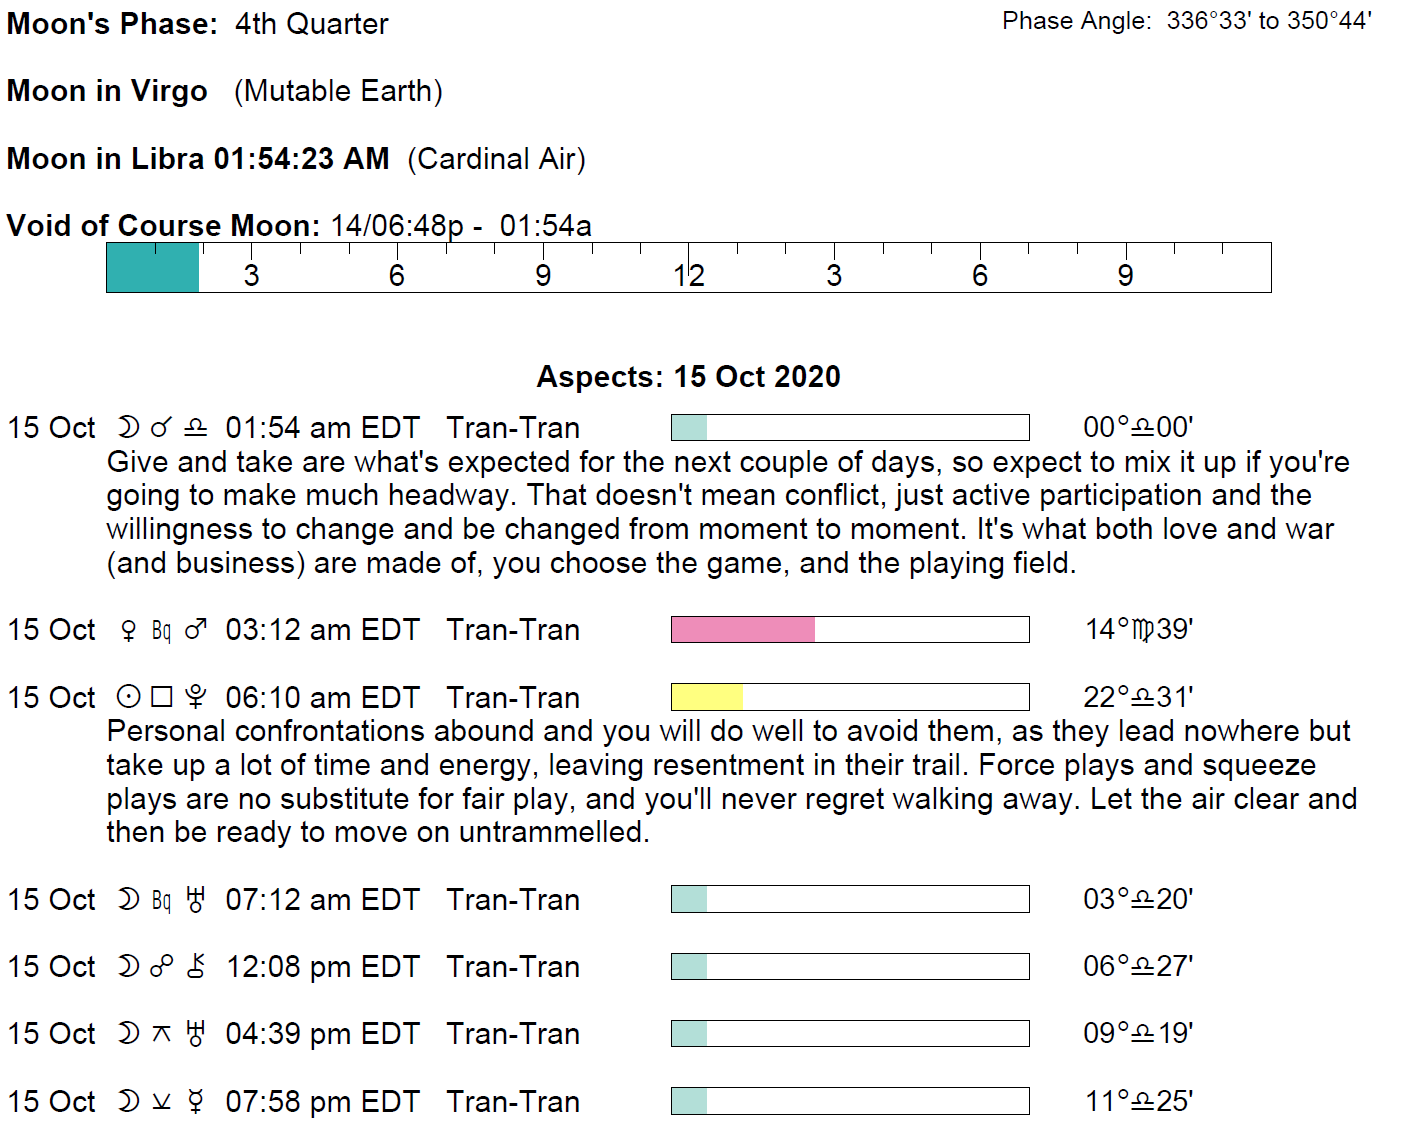Click the Moon glyph in the 07:12 am row
1417x1128 pixels.
[128, 900]
